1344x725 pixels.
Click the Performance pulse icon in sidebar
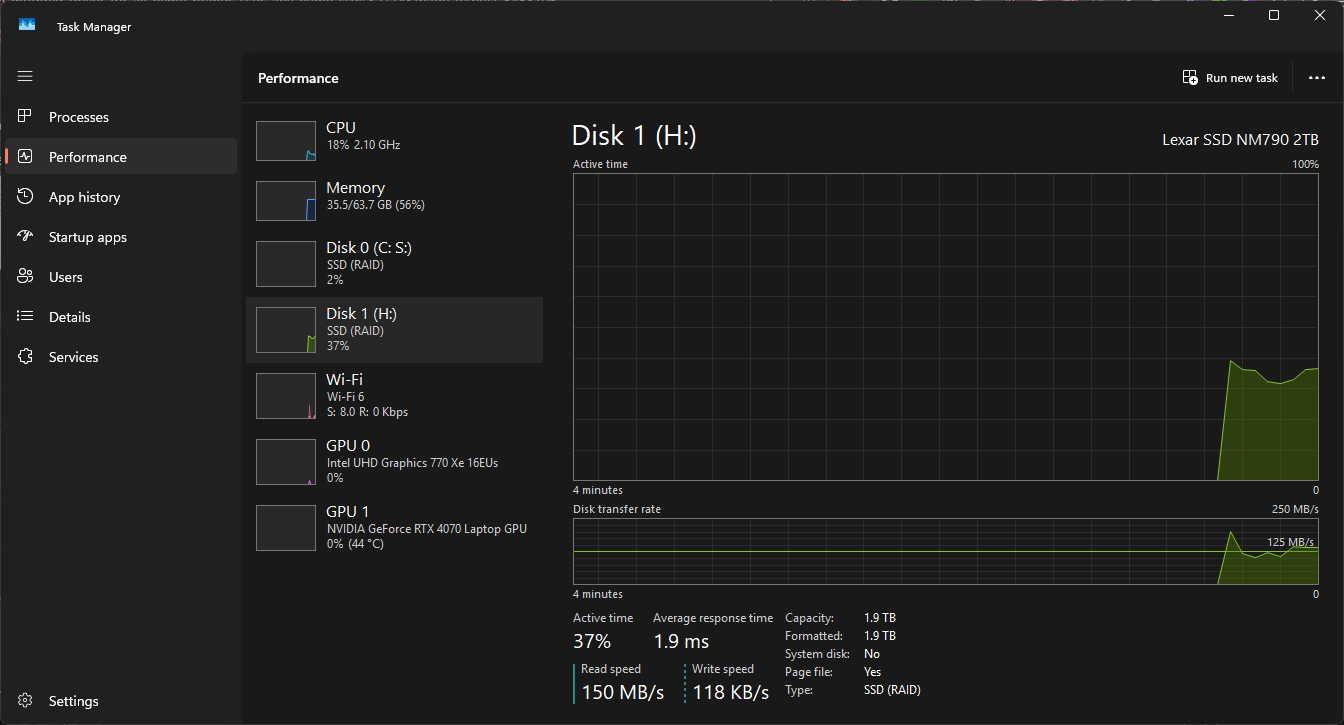pos(25,157)
